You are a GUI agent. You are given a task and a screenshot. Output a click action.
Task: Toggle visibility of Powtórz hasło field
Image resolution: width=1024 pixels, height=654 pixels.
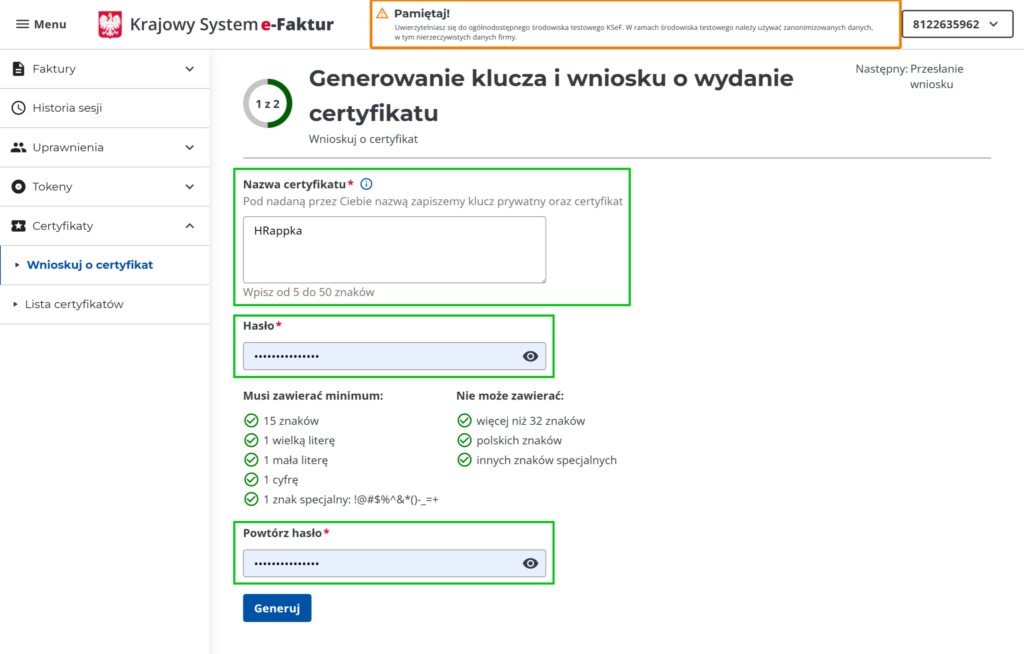[x=530, y=564]
